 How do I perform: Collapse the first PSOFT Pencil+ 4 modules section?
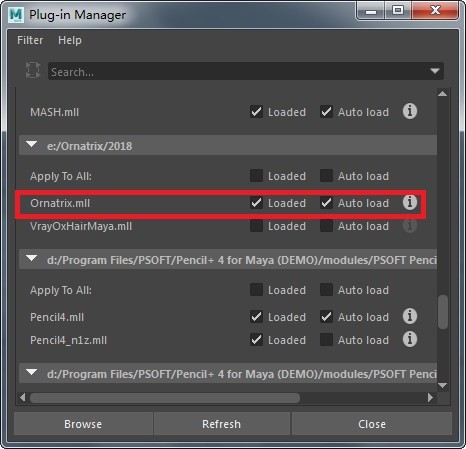tap(32, 259)
